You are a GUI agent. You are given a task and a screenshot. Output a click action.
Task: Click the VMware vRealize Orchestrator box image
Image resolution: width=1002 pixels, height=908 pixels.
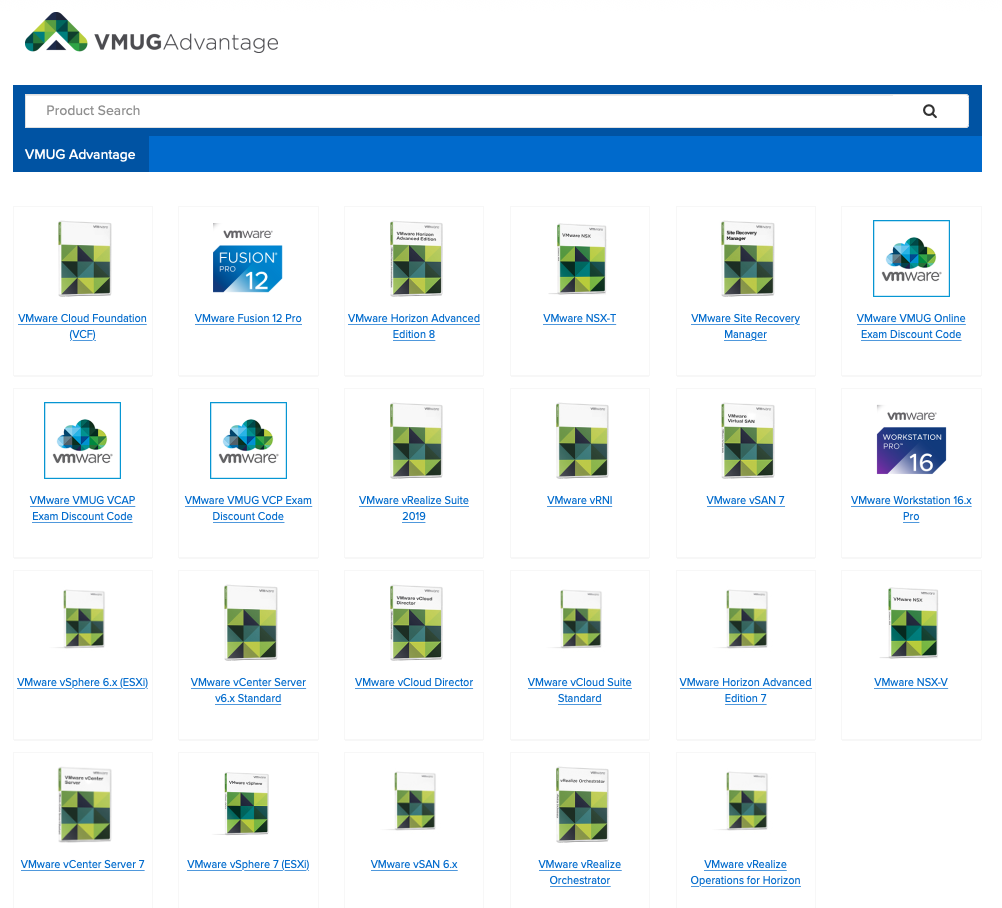[579, 803]
